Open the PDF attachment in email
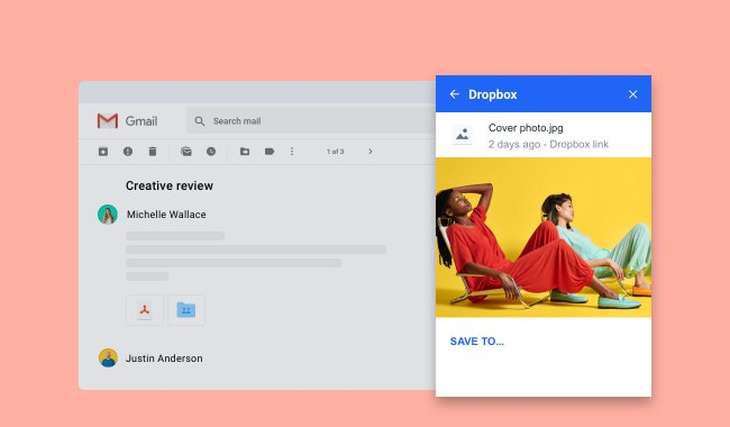Viewport: 730px width, 427px height. [145, 310]
